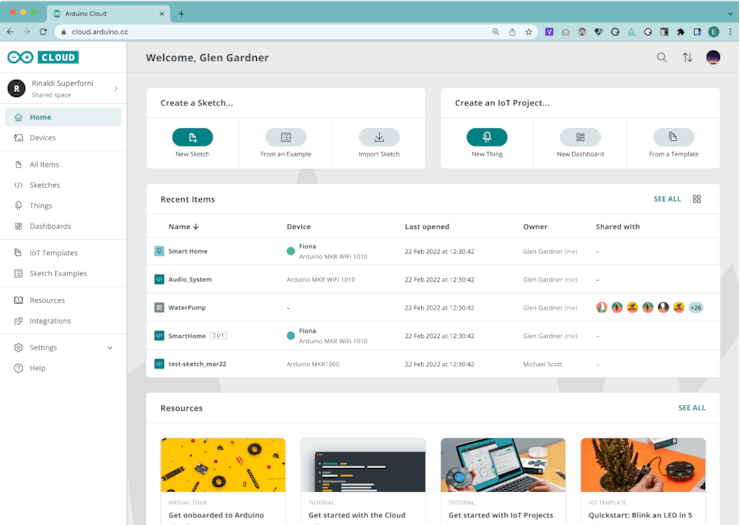Click the New Dashboard icon
The height and width of the screenshot is (525, 740).
(580, 137)
